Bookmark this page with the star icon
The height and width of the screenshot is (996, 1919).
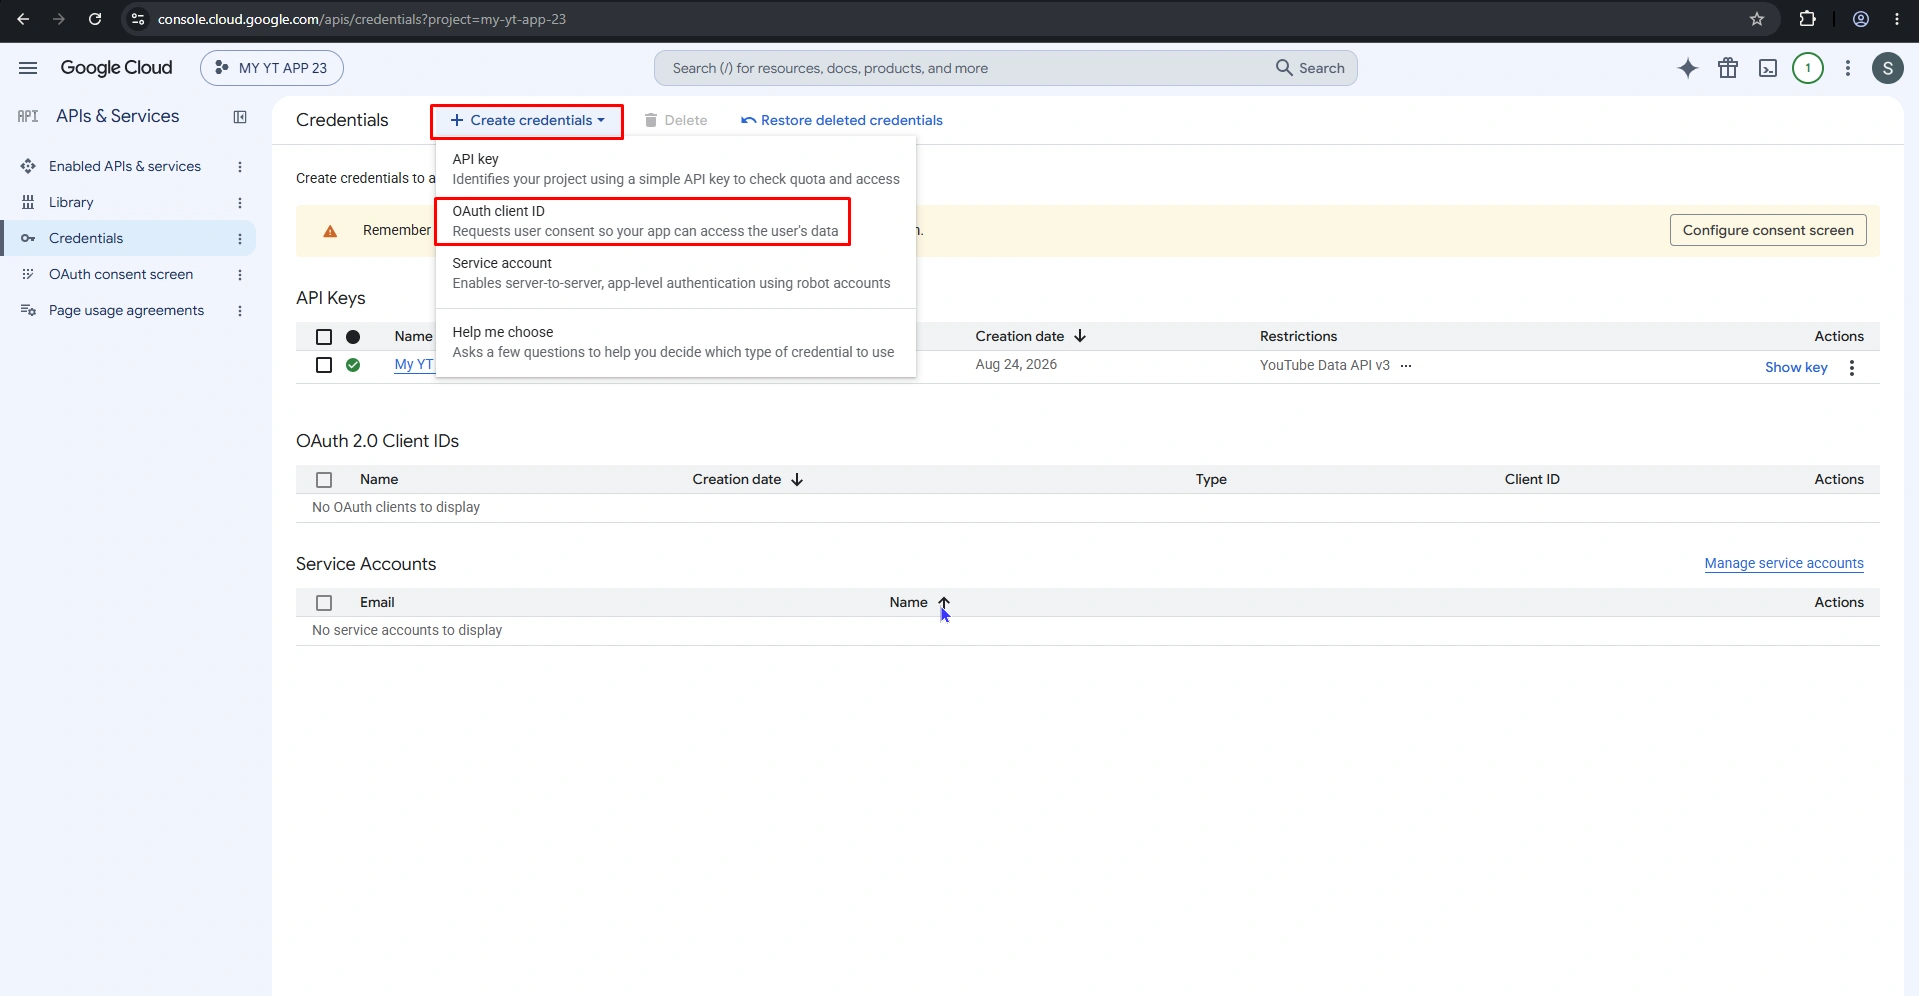tap(1757, 19)
